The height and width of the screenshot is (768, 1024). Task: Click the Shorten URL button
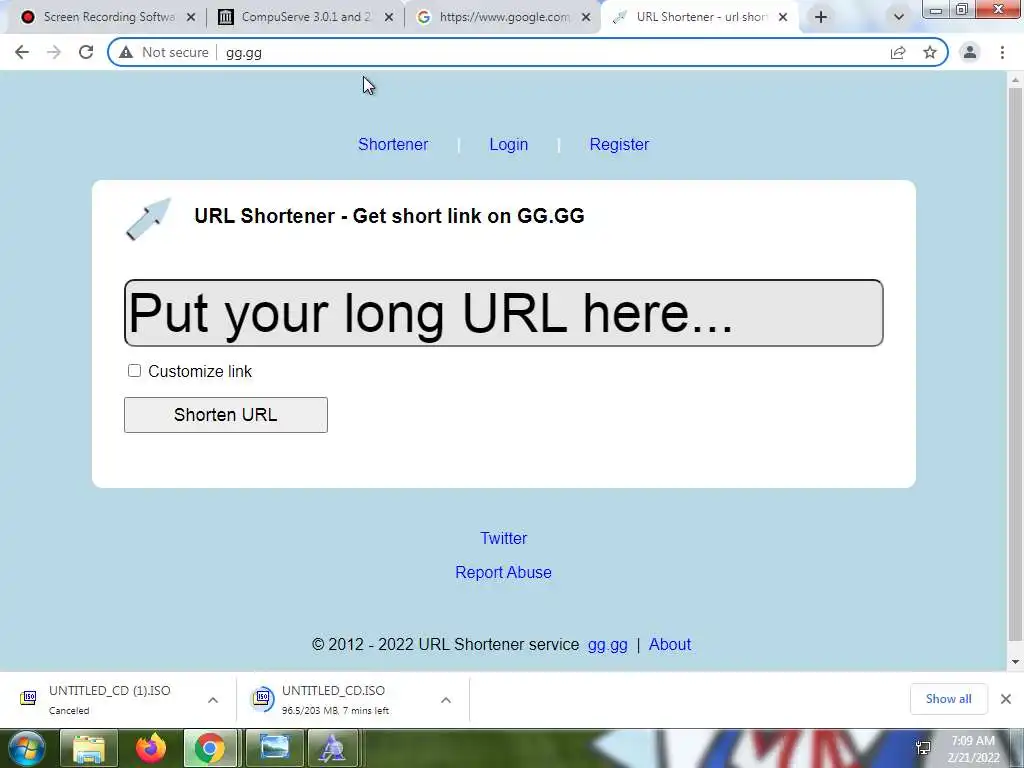point(226,415)
